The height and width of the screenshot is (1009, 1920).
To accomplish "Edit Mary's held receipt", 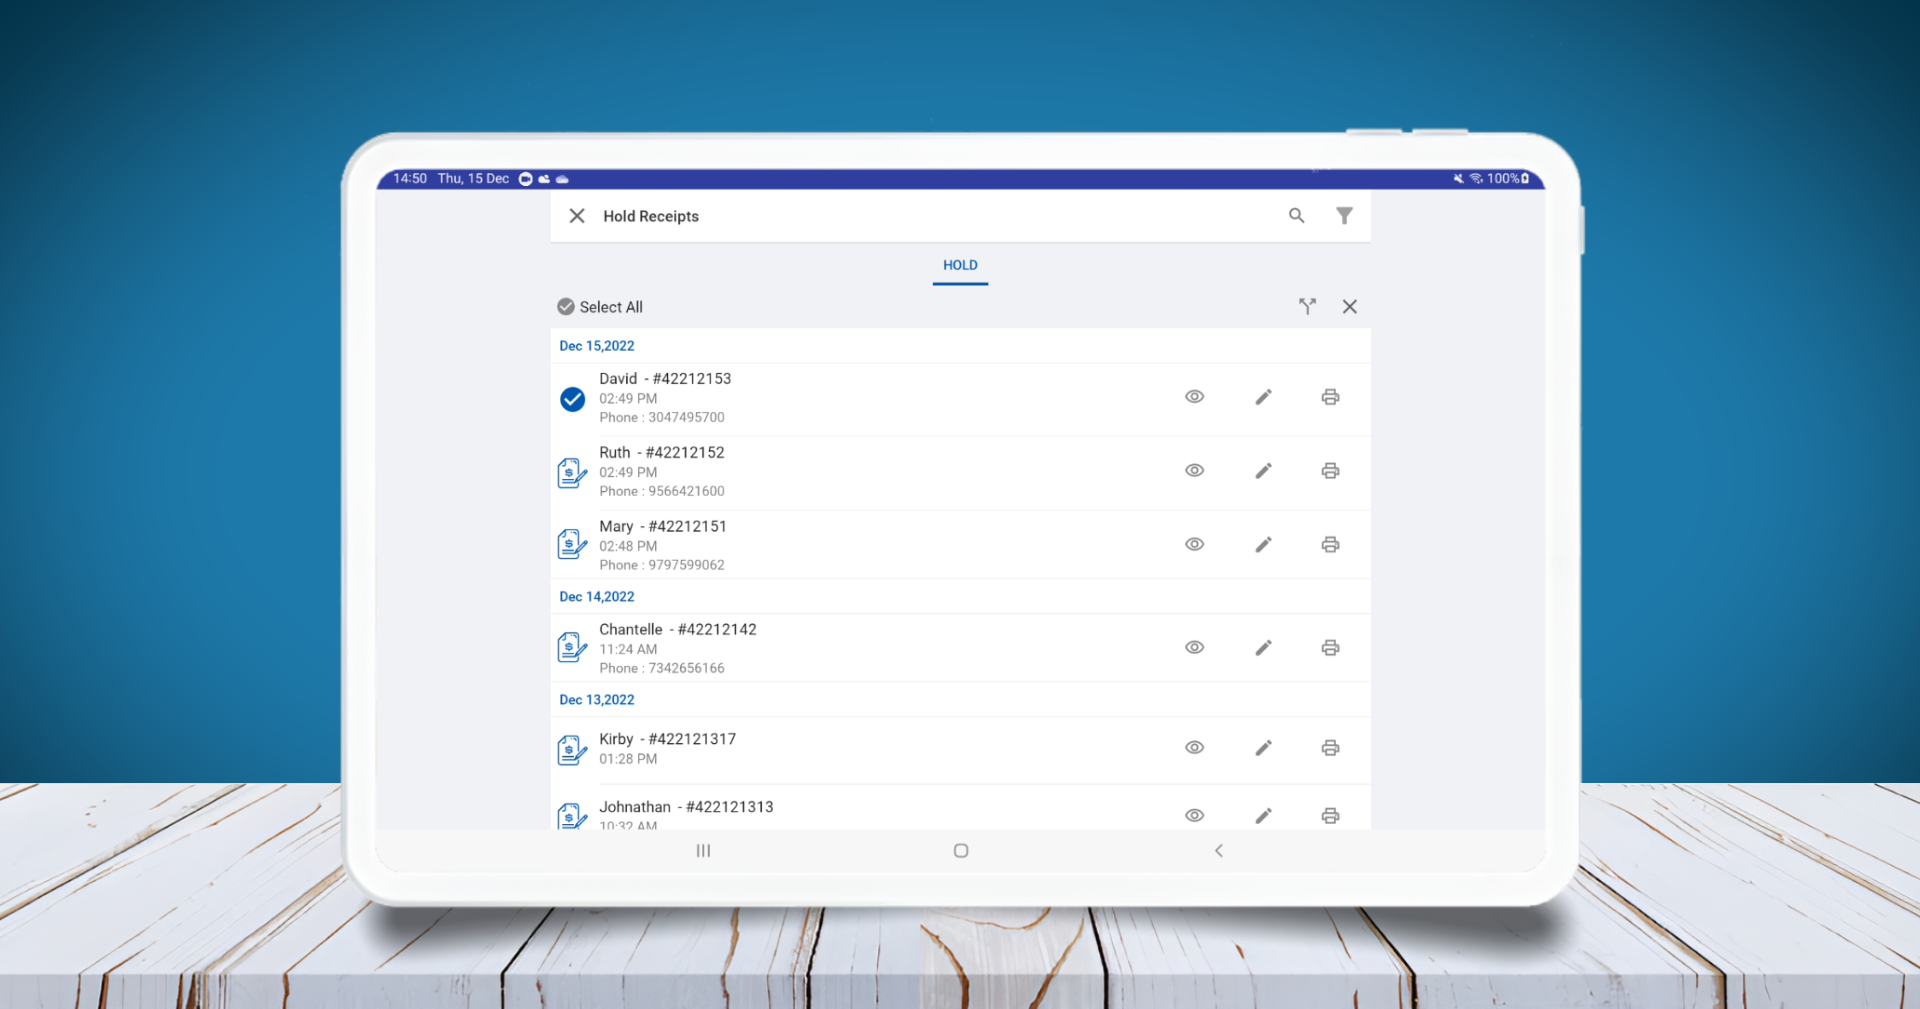I will point(1263,545).
